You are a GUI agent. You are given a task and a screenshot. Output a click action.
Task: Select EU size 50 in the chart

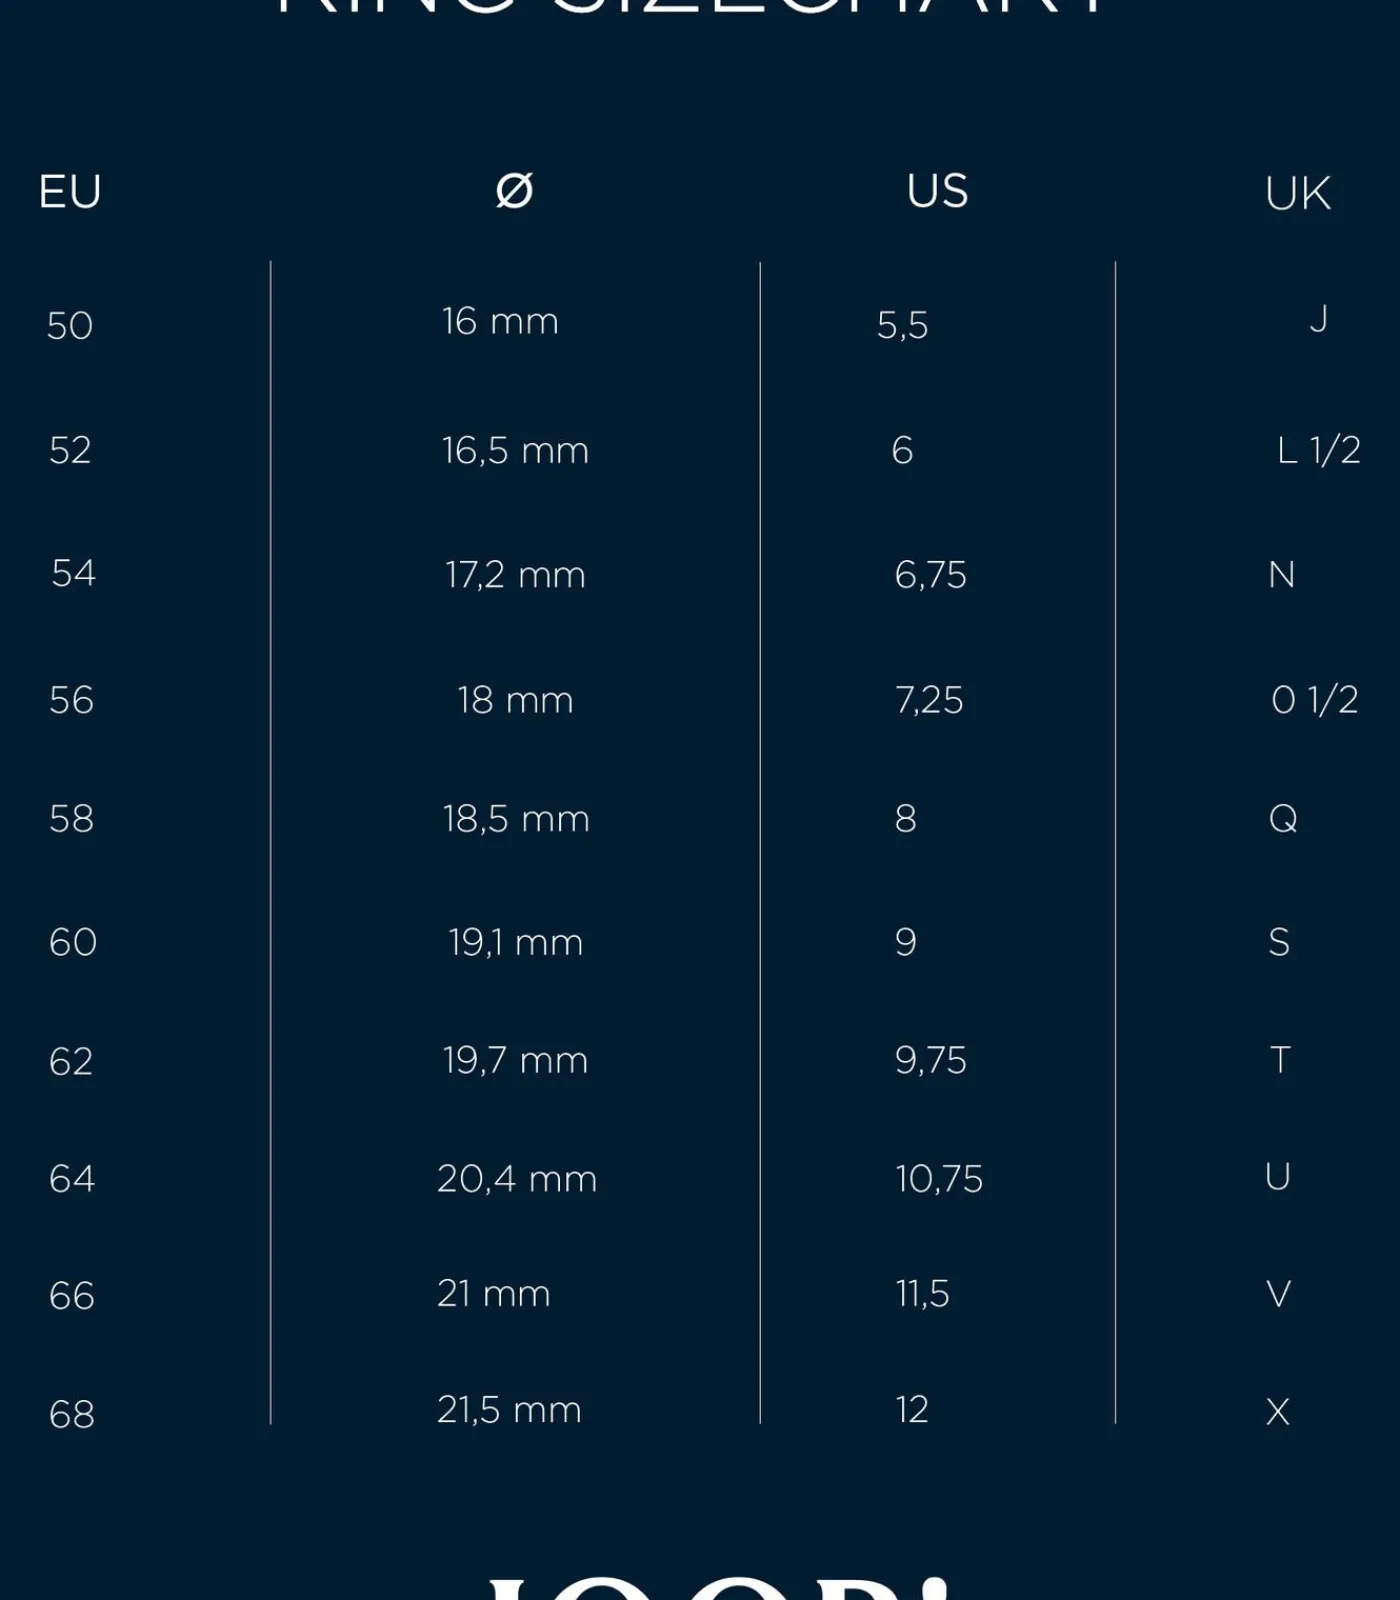pos(70,326)
